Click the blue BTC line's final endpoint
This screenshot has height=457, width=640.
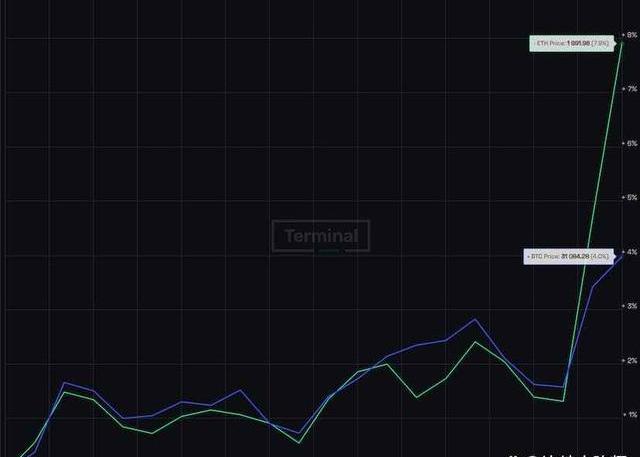tap(622, 256)
